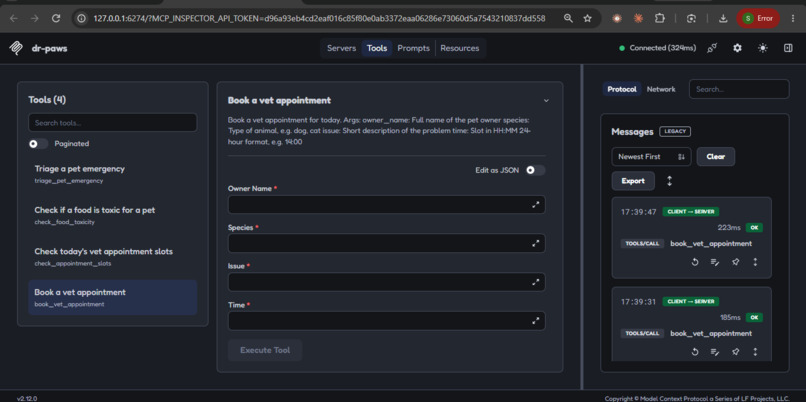The height and width of the screenshot is (402, 806).
Task: Reload the browser page
Action: click(57, 19)
